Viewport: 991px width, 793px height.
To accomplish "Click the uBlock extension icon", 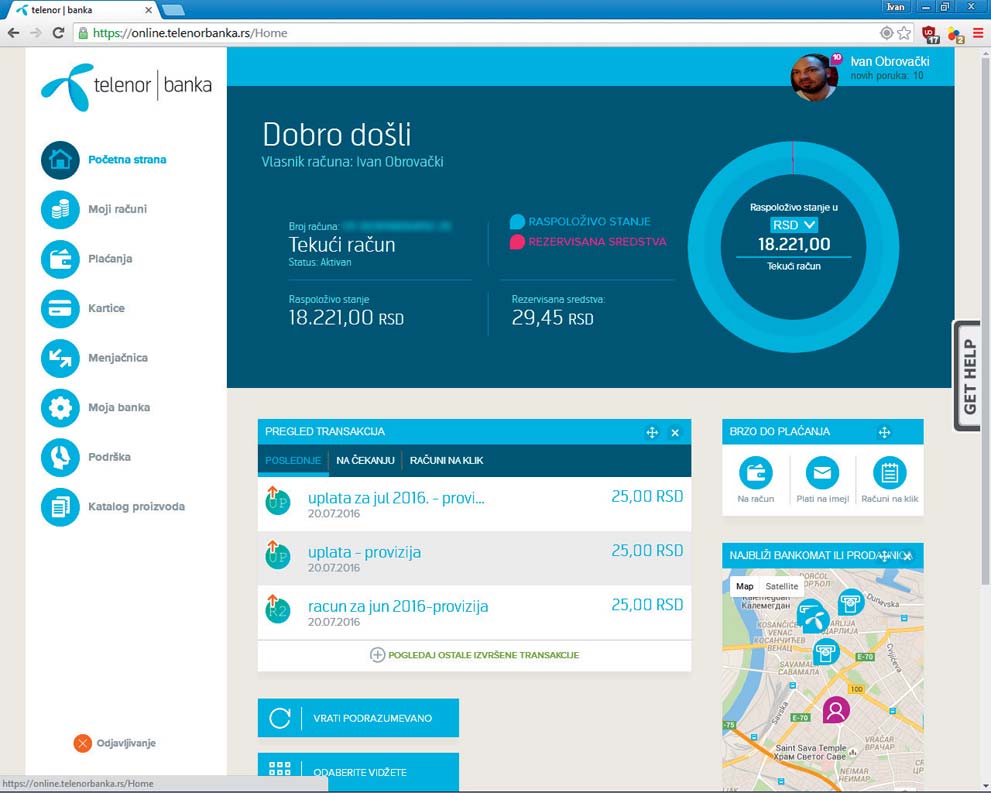I will click(x=930, y=34).
